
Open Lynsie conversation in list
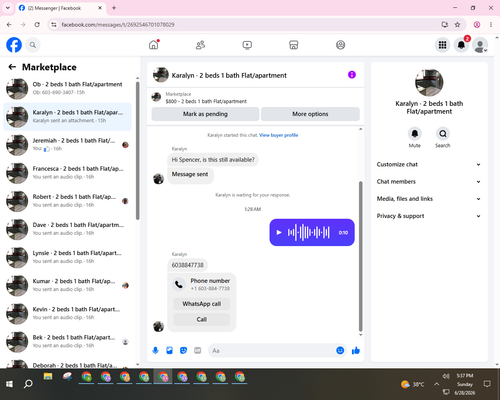point(67,257)
